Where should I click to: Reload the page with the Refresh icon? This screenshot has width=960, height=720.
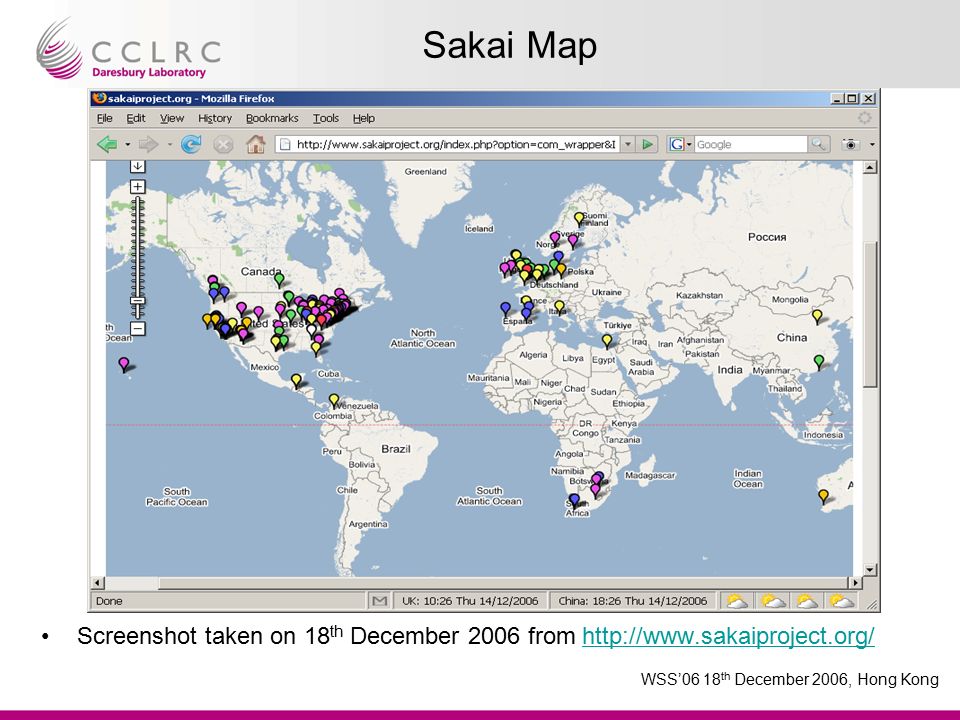(191, 144)
